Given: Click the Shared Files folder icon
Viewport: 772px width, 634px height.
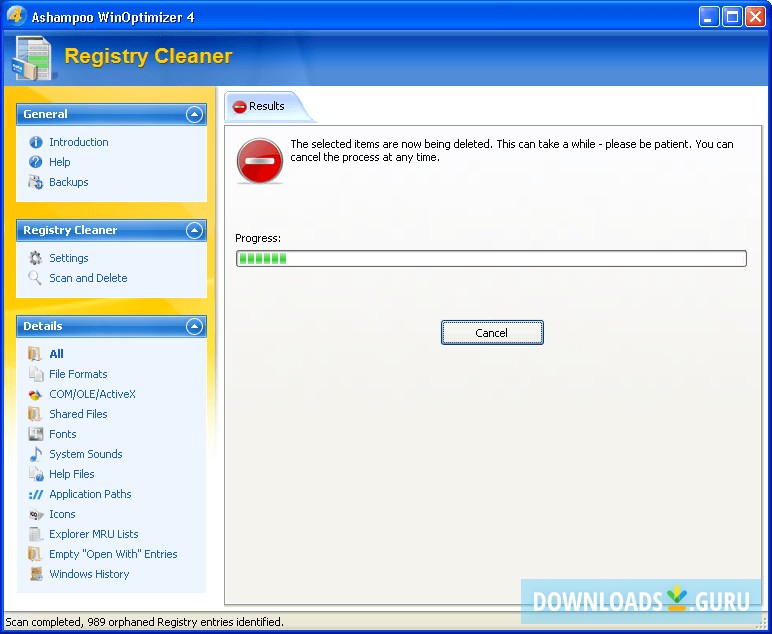Looking at the screenshot, I should [x=35, y=414].
